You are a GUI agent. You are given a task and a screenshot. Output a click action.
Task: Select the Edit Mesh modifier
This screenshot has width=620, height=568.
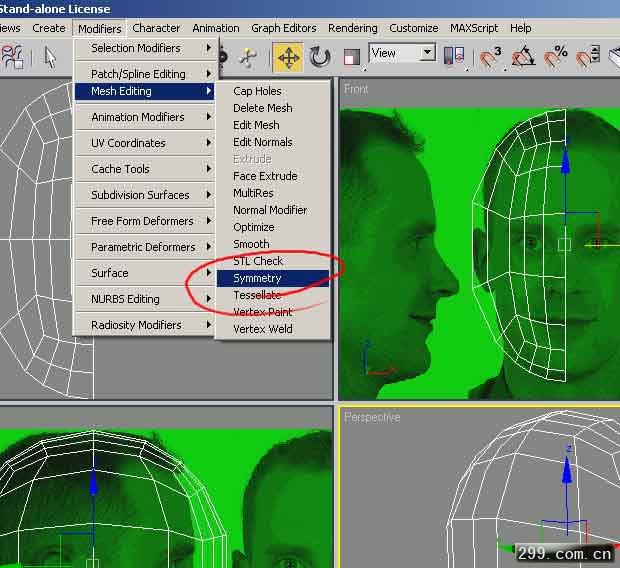(x=256, y=125)
